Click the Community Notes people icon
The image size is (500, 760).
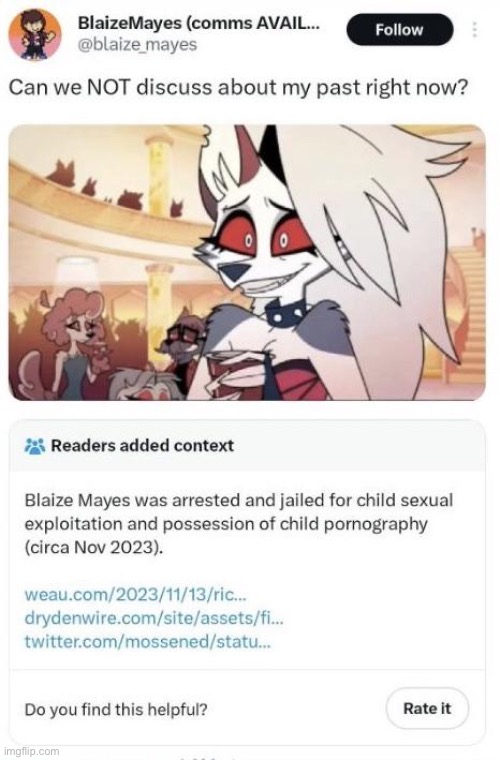(x=34, y=446)
